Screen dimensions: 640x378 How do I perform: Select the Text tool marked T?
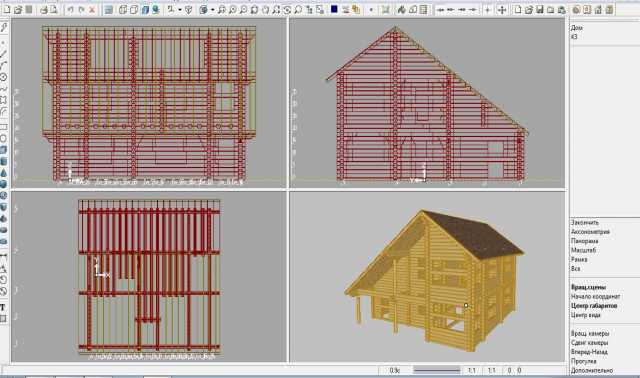click(3, 307)
